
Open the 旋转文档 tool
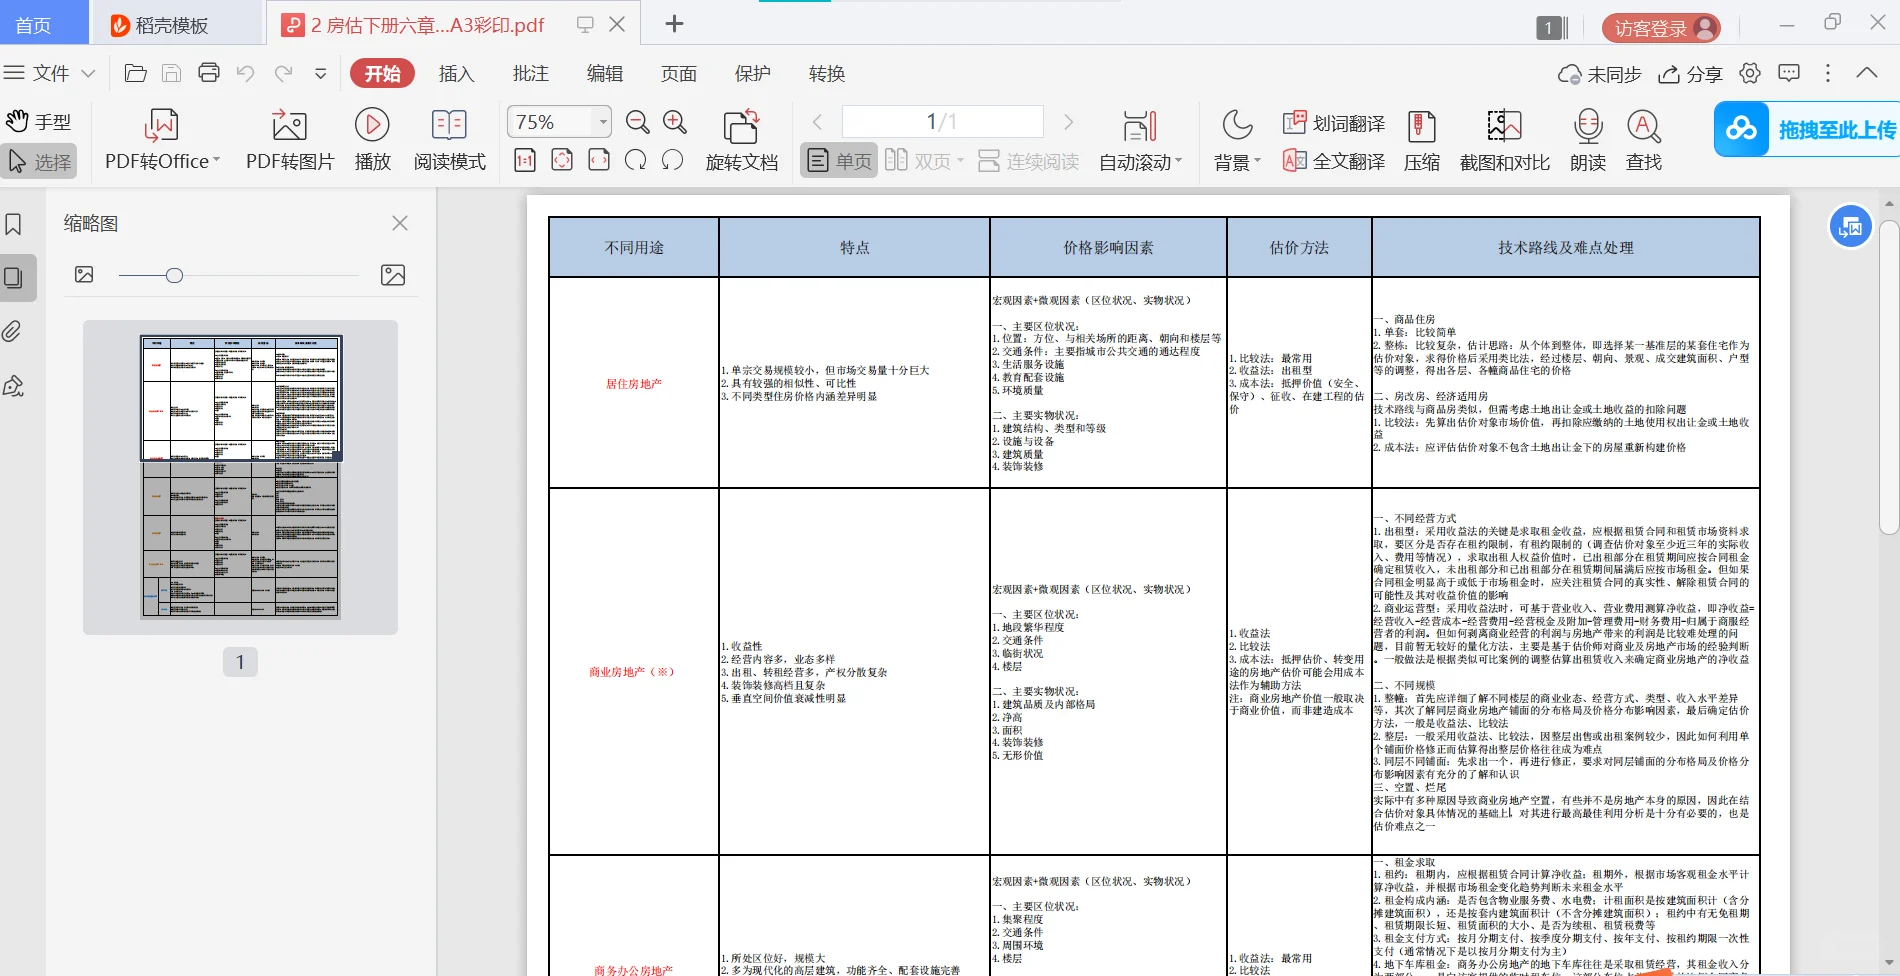pos(742,140)
